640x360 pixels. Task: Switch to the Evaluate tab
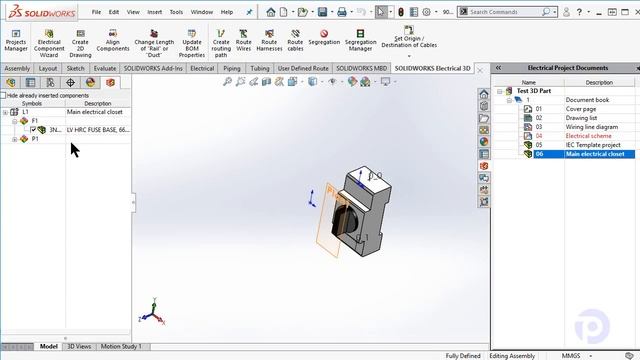point(105,69)
